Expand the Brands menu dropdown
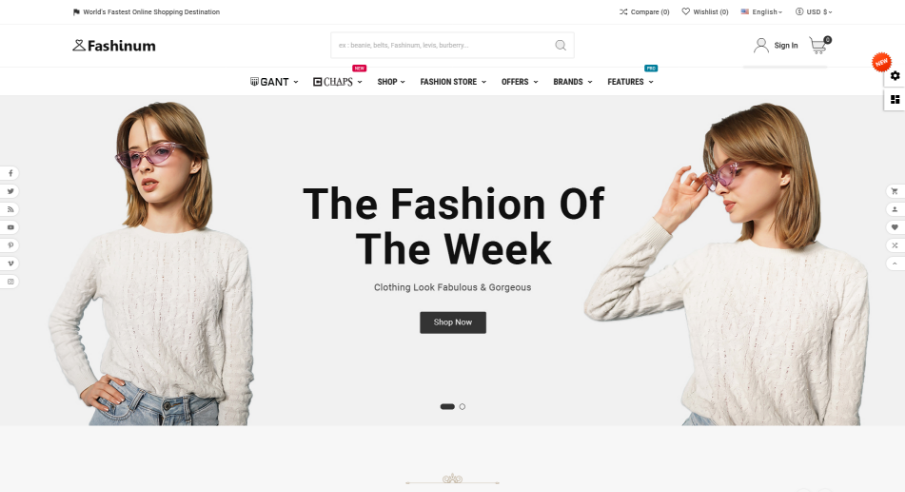Image resolution: width=905 pixels, height=492 pixels. (x=573, y=82)
